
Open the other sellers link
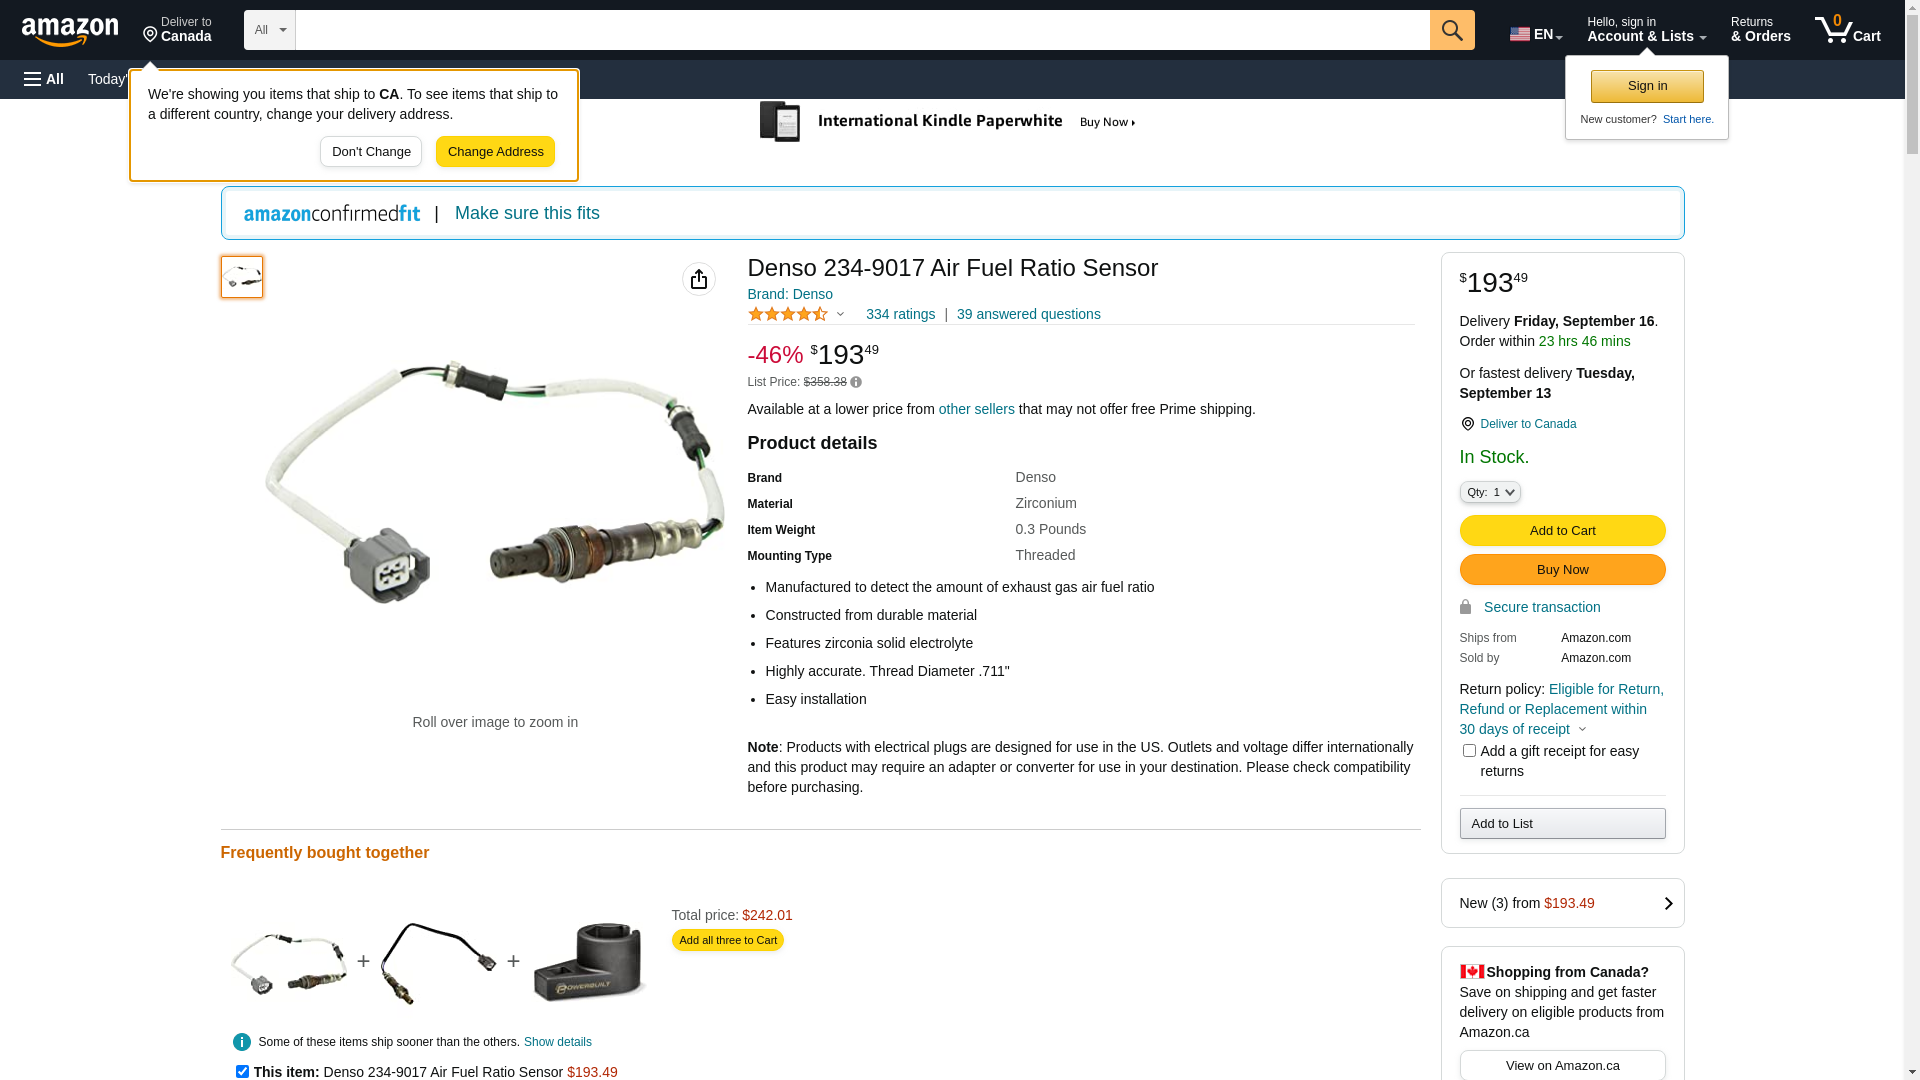point(976,409)
